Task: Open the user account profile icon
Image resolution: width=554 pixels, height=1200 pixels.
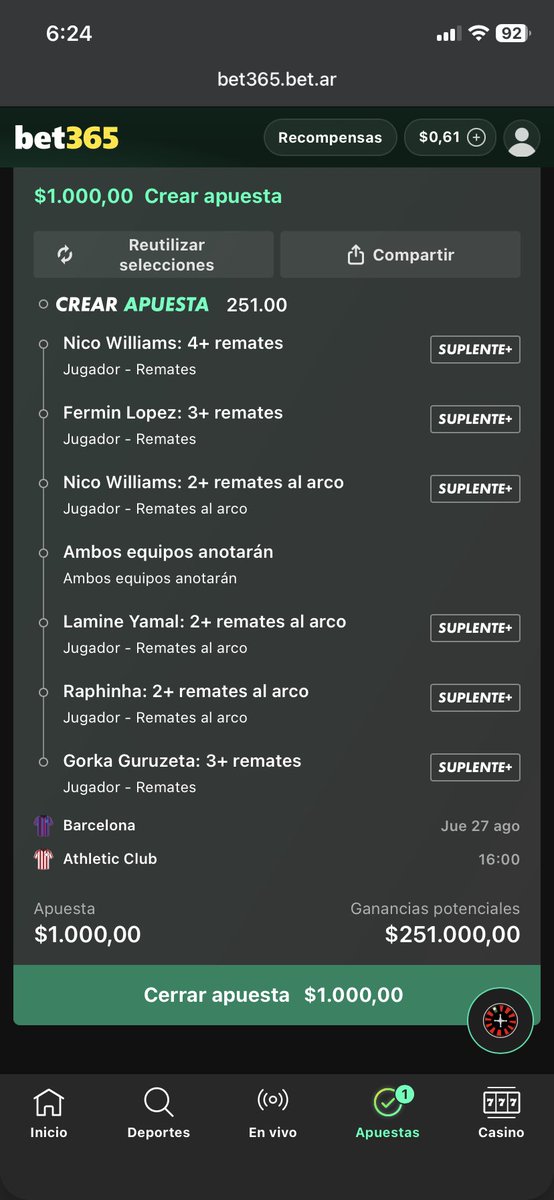Action: click(522, 138)
